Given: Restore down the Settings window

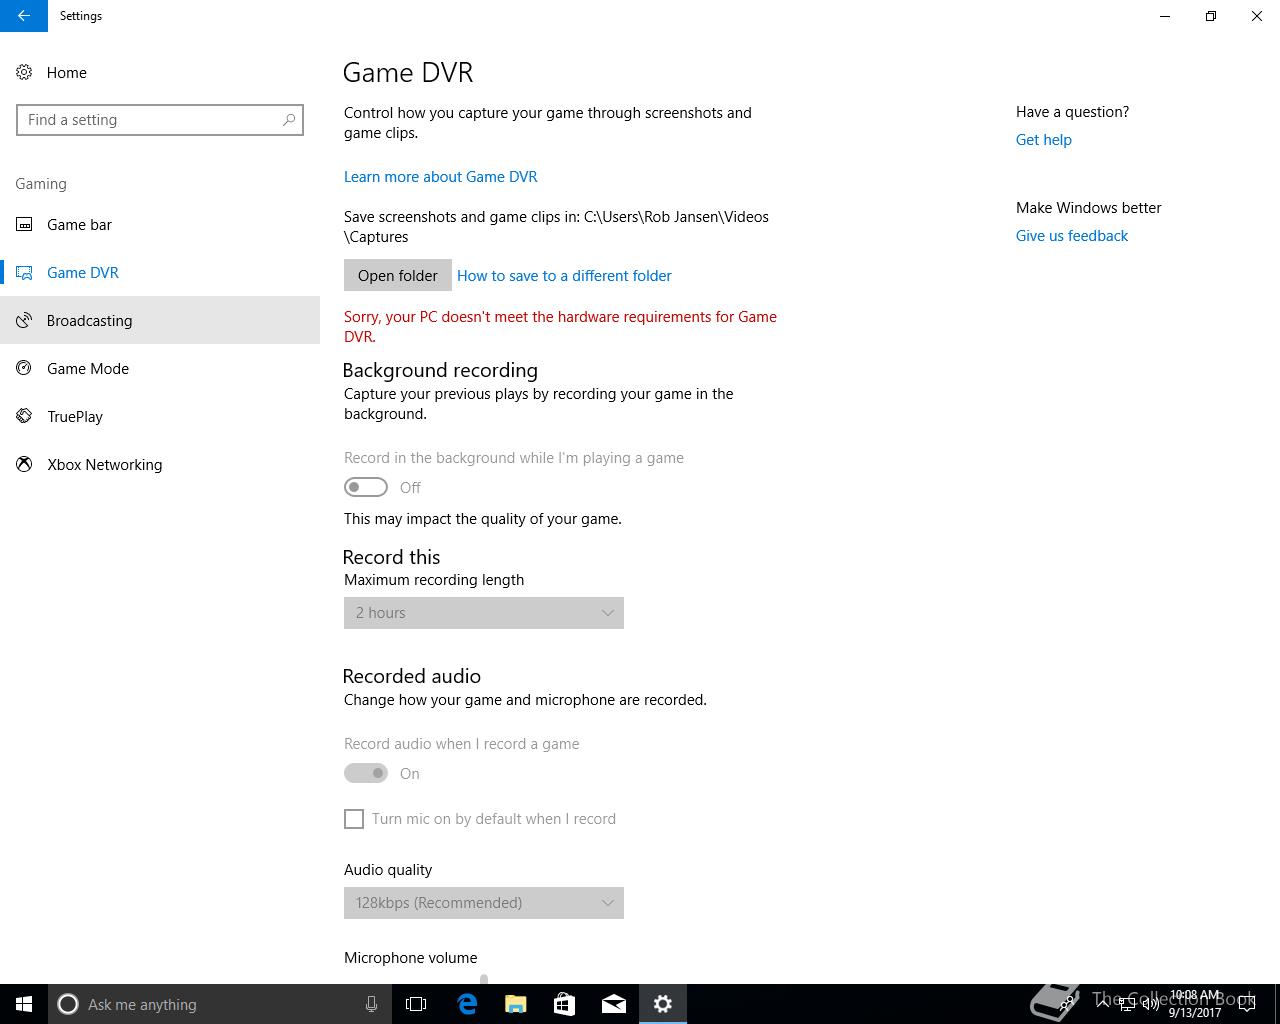Looking at the screenshot, I should (x=1211, y=16).
